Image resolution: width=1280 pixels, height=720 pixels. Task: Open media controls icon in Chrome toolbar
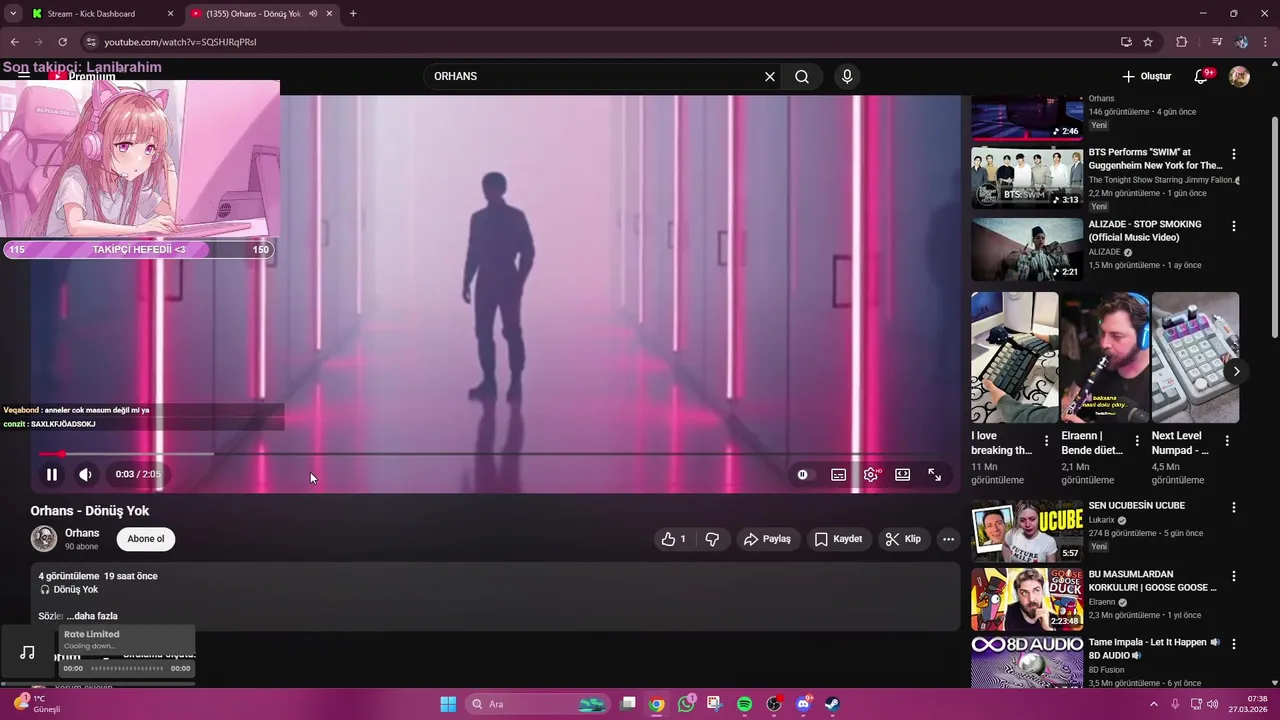pyautogui.click(x=1217, y=42)
